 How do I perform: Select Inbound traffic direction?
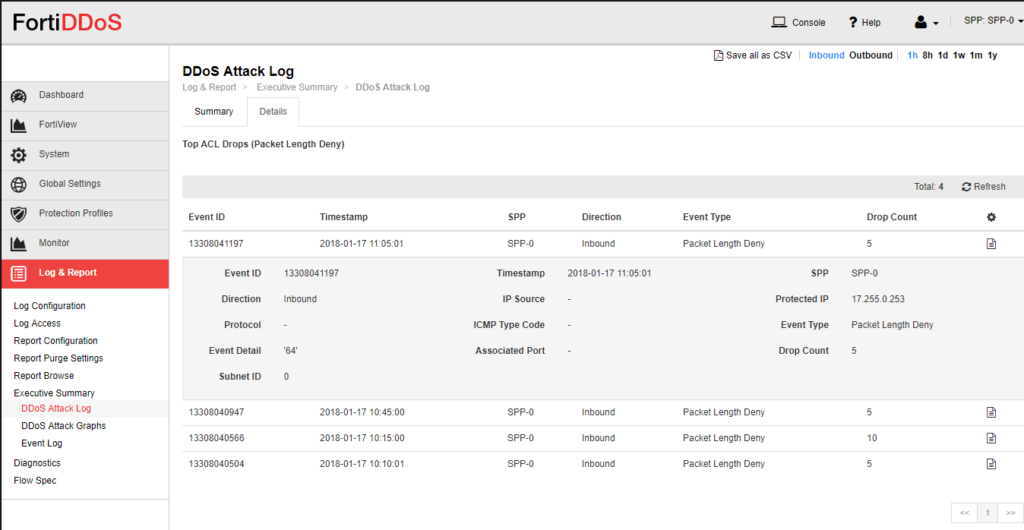coord(826,56)
